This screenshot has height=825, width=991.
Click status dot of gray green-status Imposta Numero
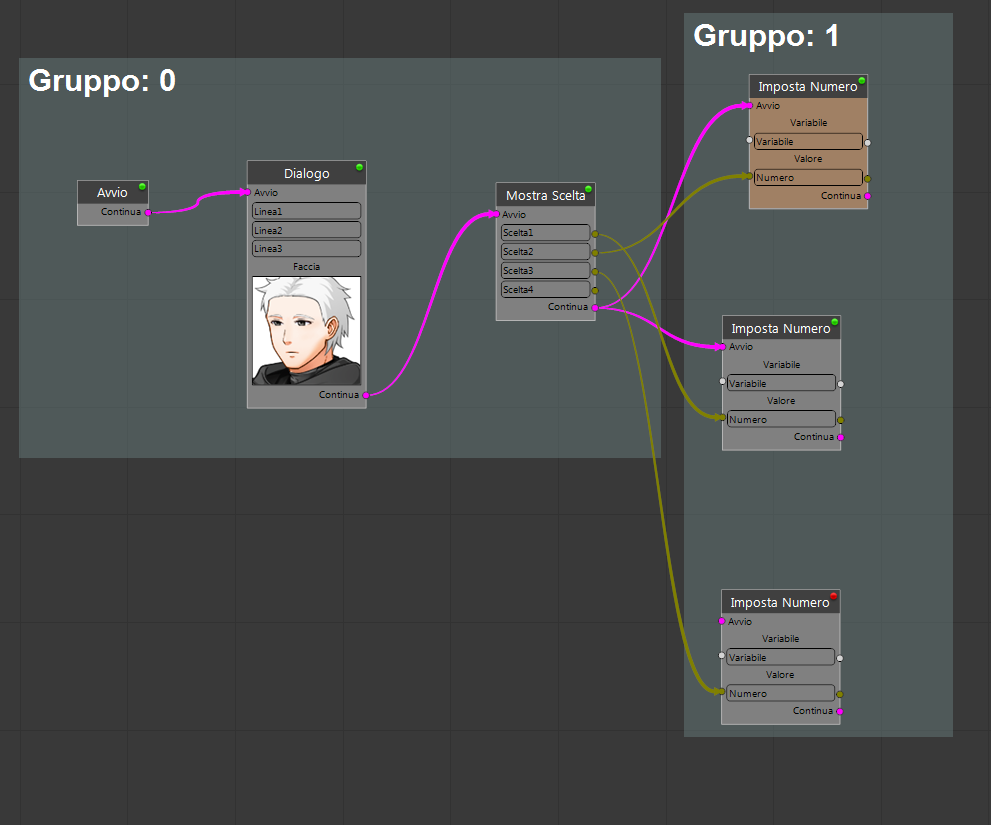[834, 322]
